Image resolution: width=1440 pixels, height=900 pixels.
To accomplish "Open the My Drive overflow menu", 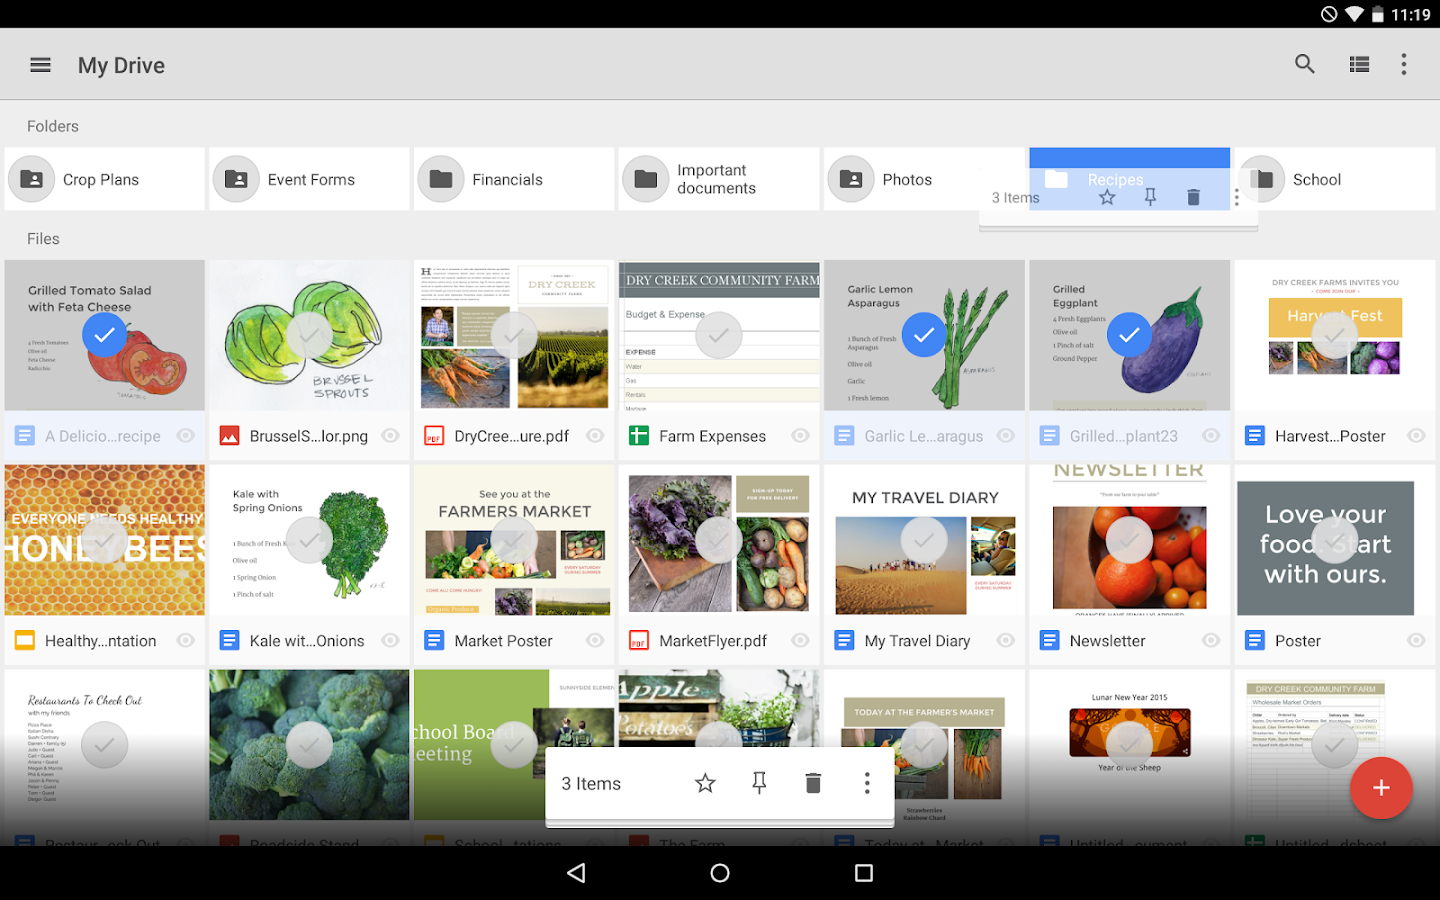I will (x=1404, y=63).
